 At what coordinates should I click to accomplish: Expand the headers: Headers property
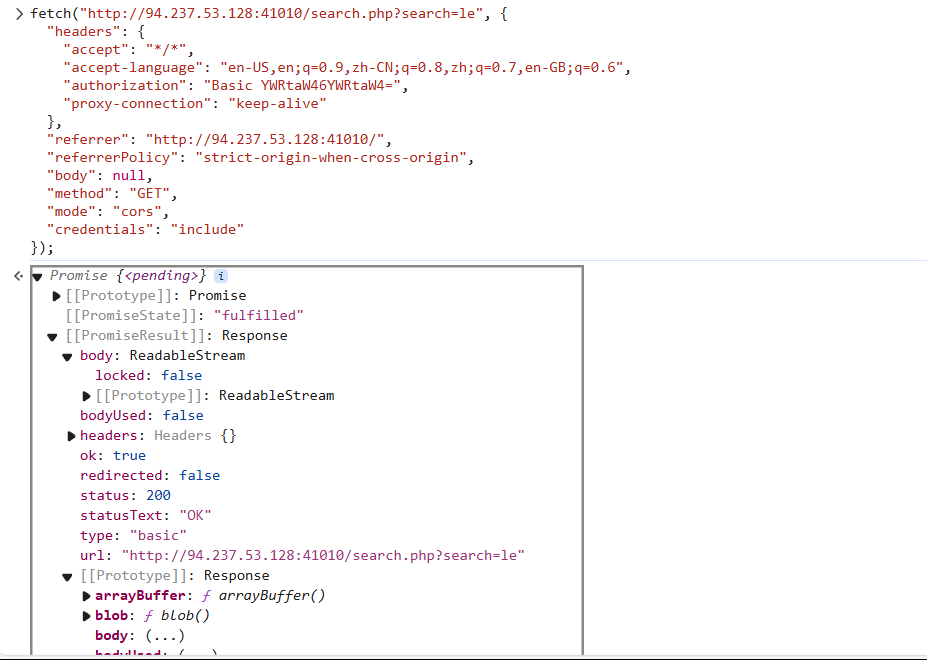point(70,435)
